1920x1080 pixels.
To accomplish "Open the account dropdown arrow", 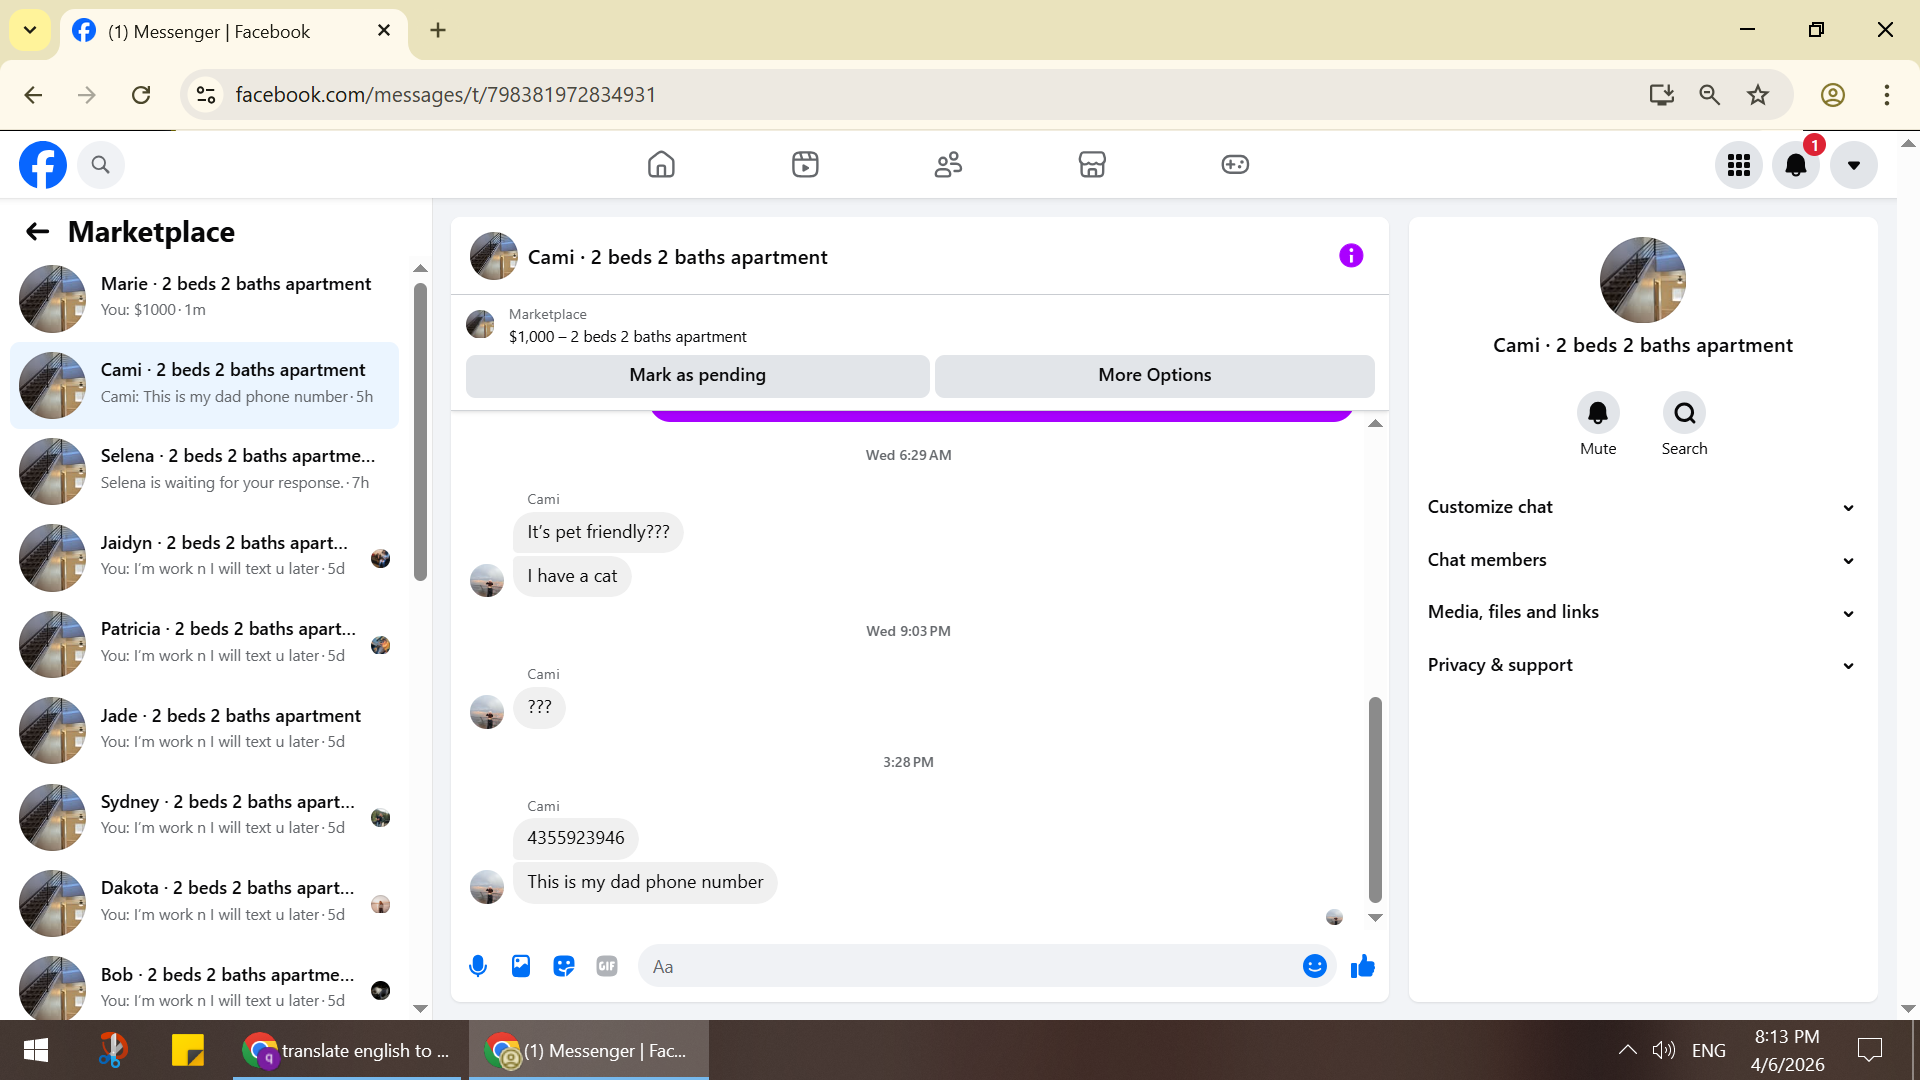I will coord(1854,165).
